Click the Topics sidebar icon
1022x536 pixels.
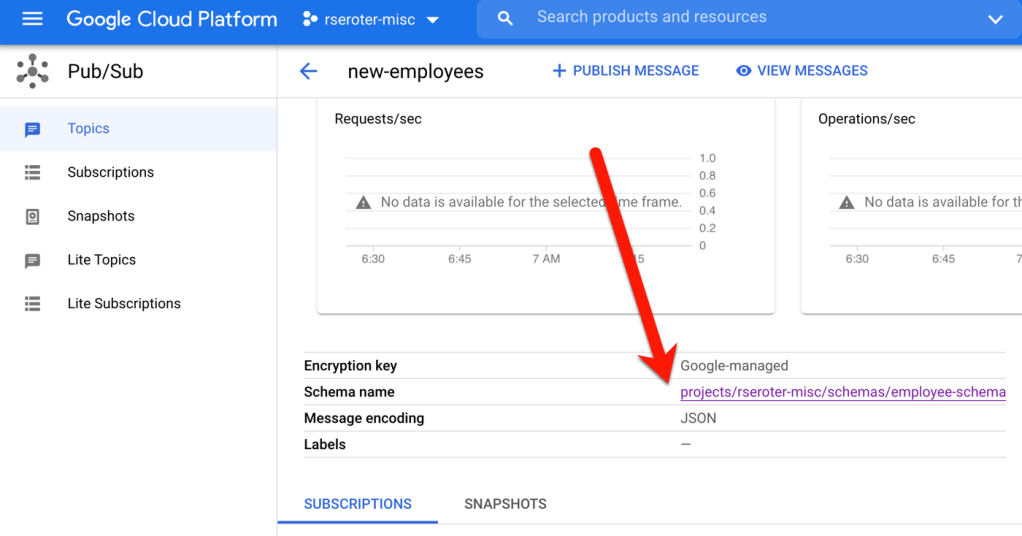click(x=33, y=129)
